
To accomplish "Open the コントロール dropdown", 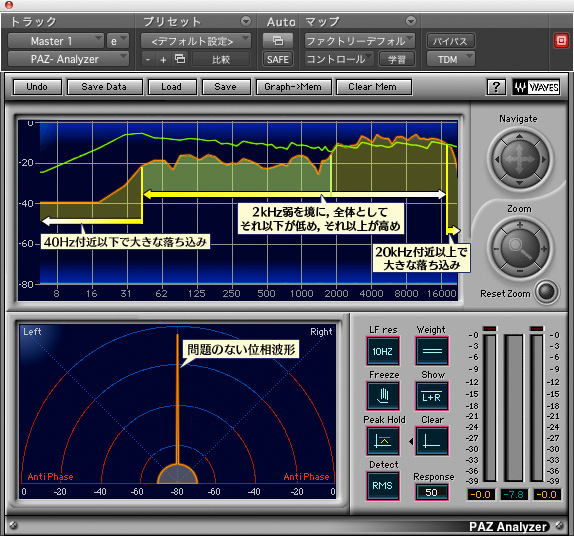I will [339, 59].
